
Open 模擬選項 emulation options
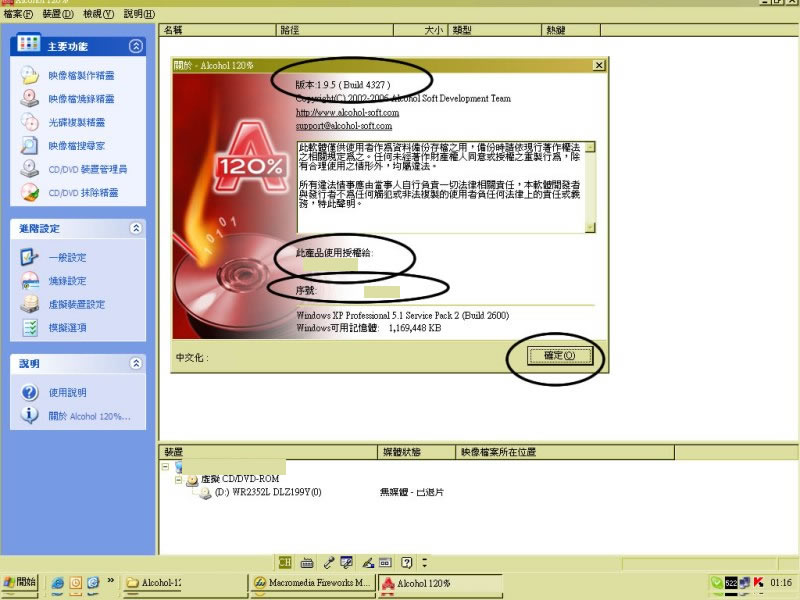point(67,328)
